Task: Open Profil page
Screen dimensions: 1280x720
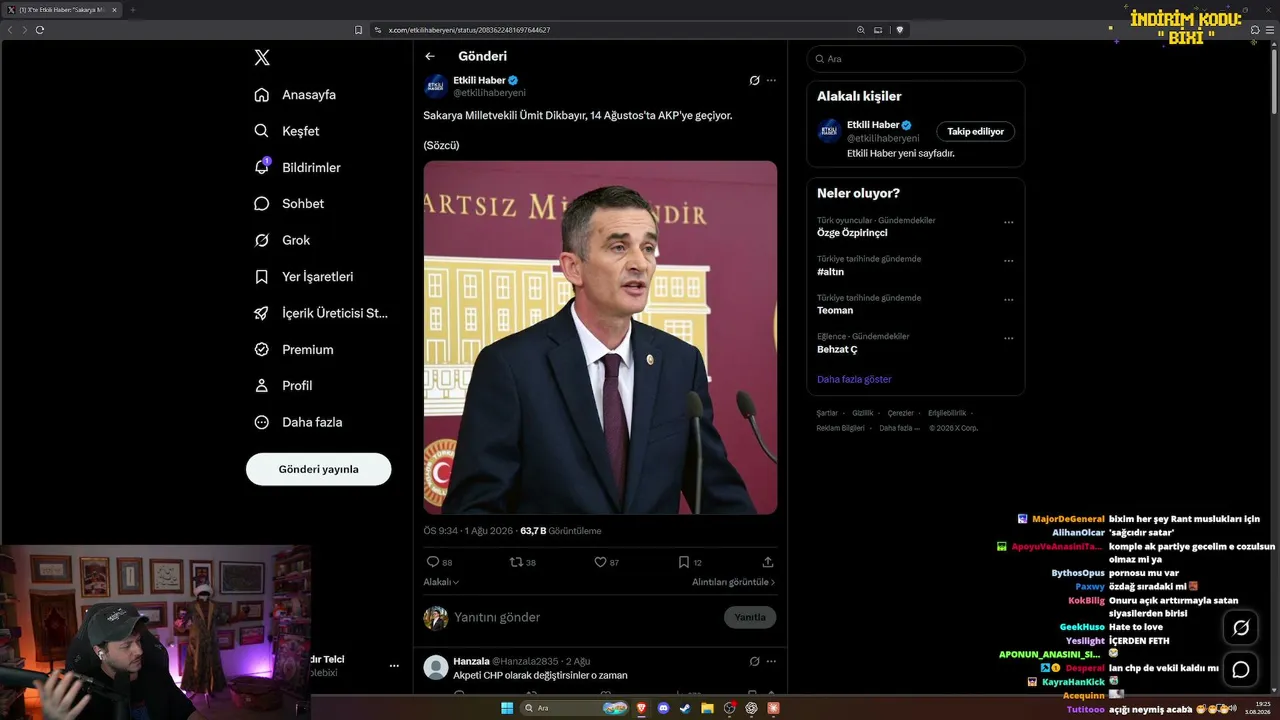Action: [283, 386]
